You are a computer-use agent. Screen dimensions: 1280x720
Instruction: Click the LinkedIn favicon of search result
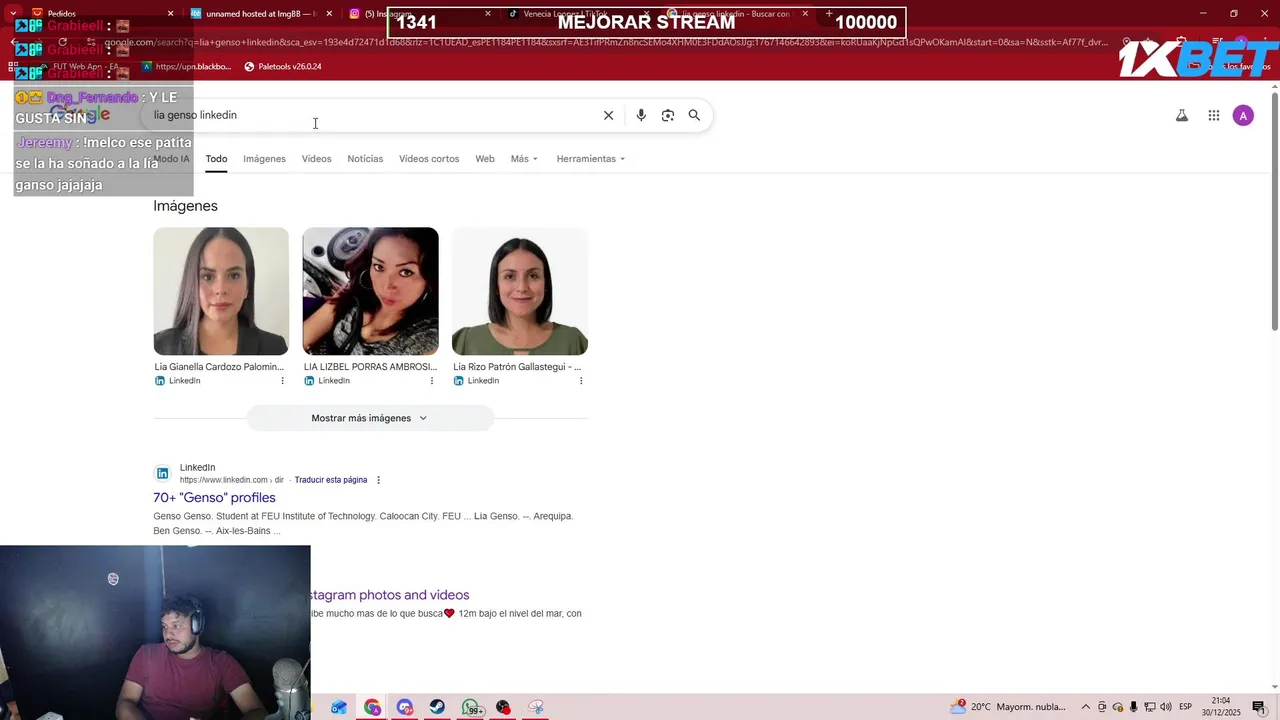tap(162, 473)
